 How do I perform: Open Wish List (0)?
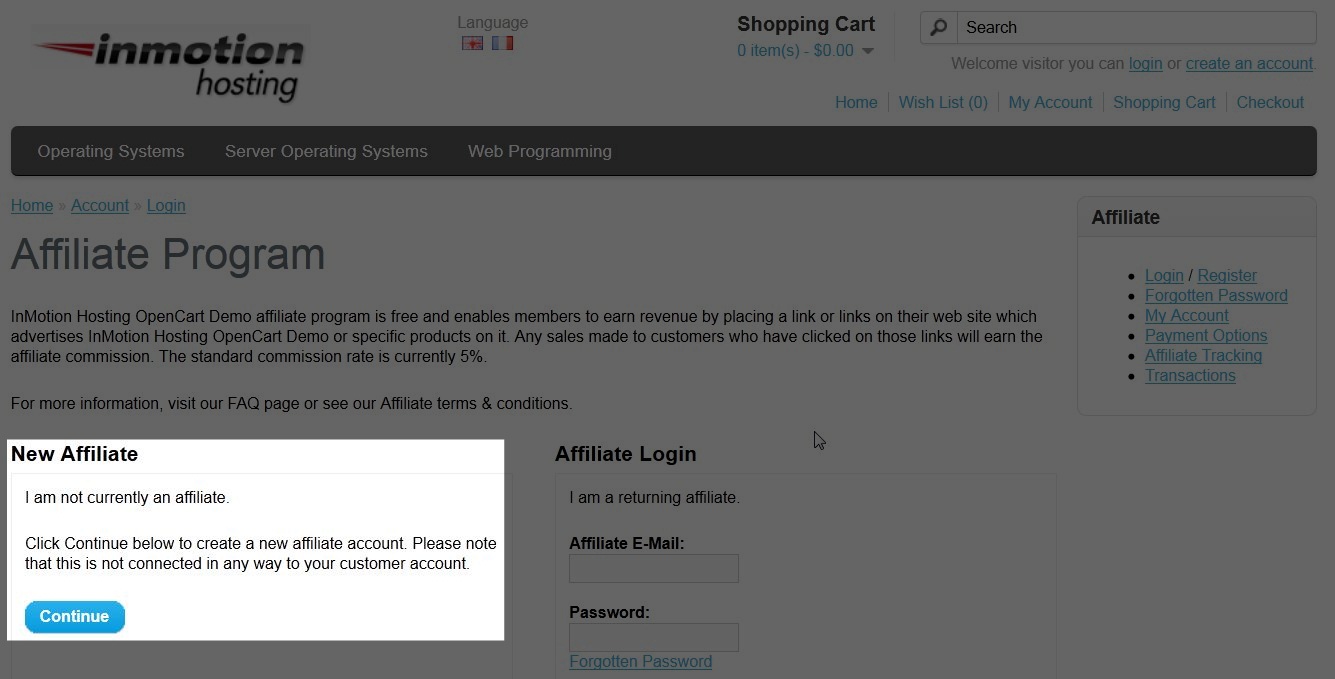[943, 102]
